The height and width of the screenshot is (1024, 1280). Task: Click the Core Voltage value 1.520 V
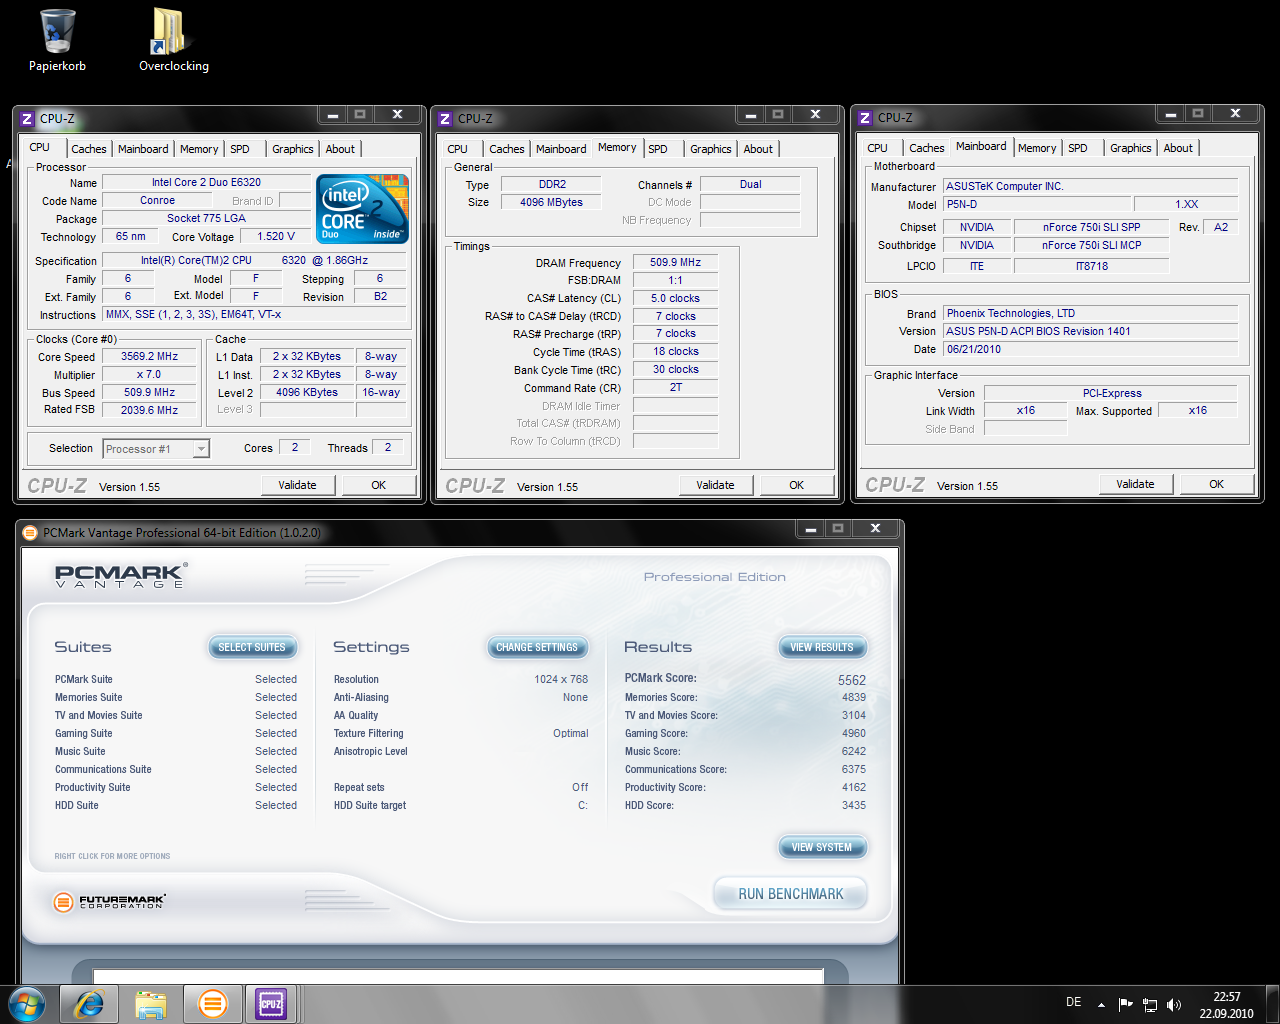276,236
